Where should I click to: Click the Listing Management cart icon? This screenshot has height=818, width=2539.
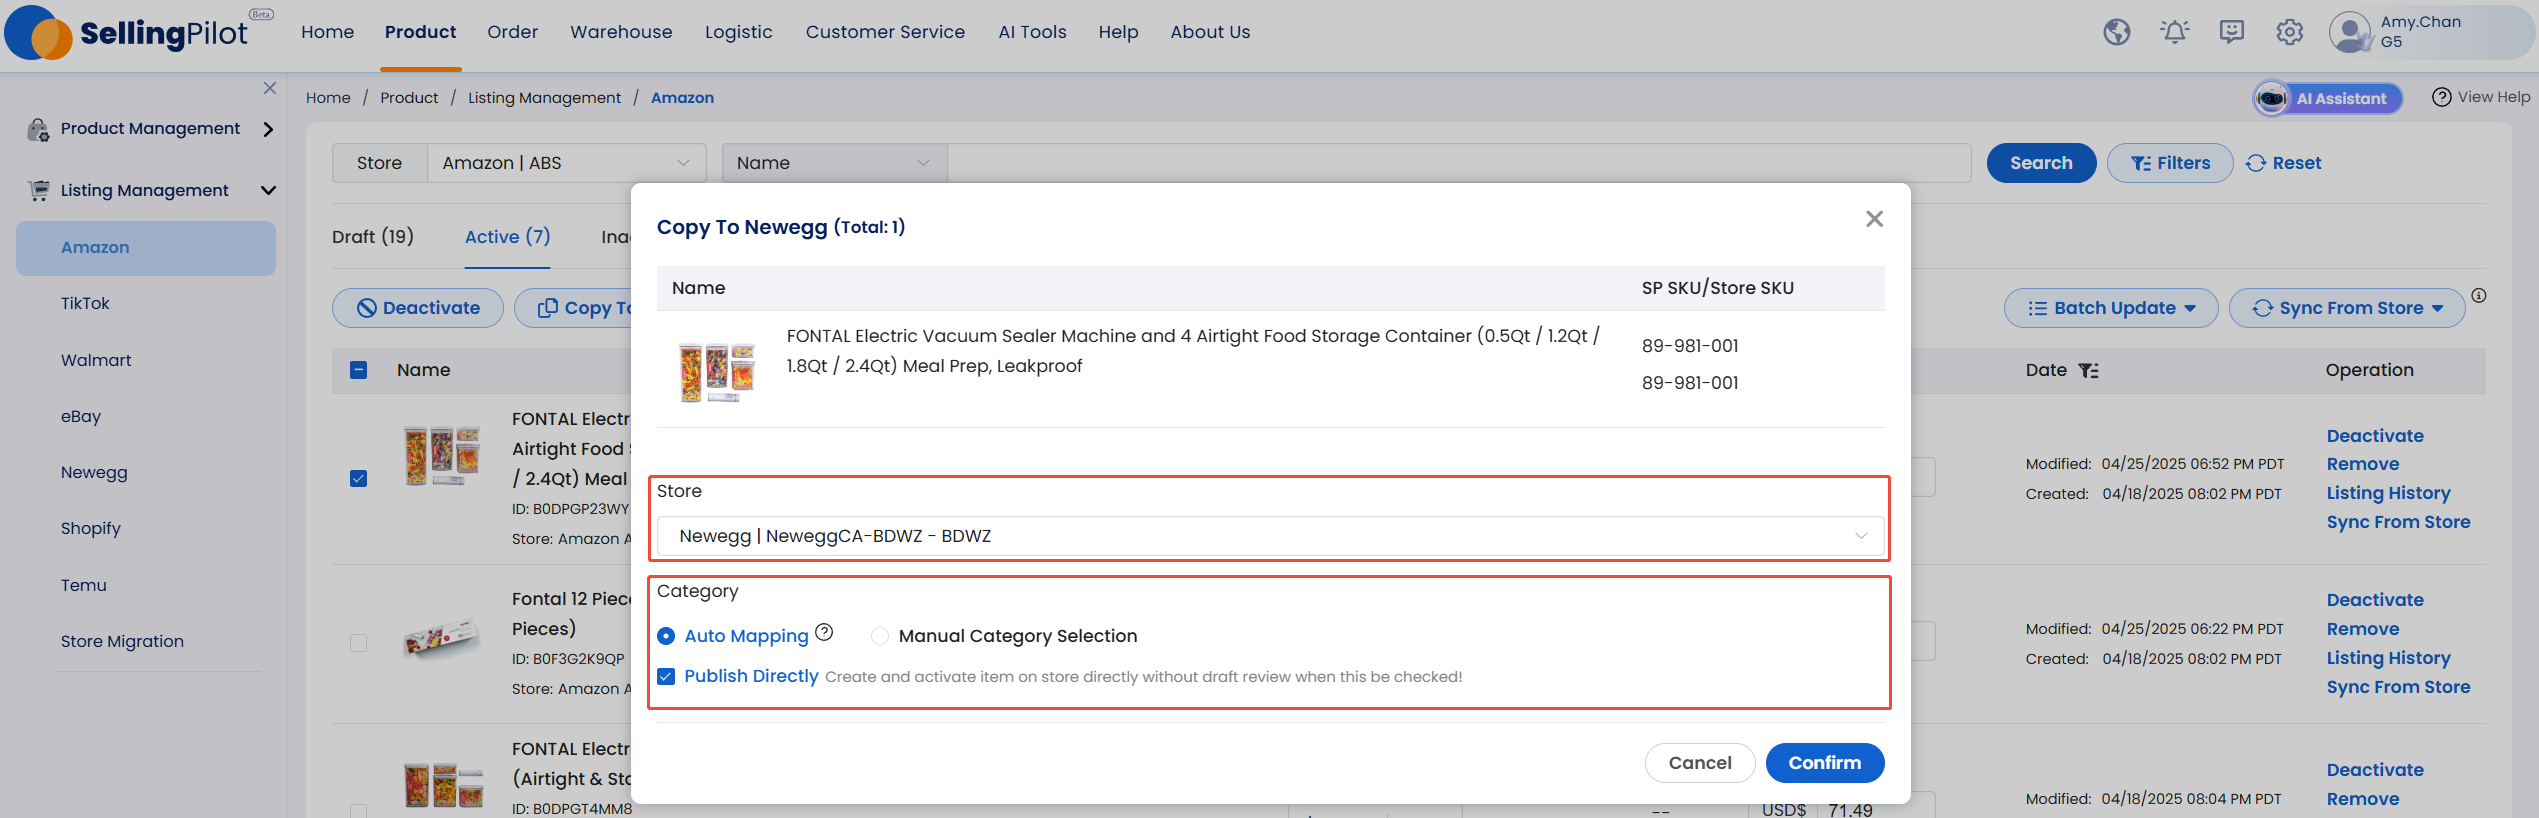38,190
